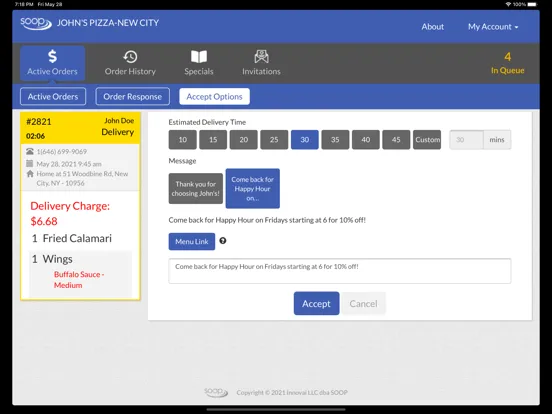Select 'Come back for Happy Hour' message
Image resolution: width=552 pixels, height=414 pixels.
[x=253, y=188]
